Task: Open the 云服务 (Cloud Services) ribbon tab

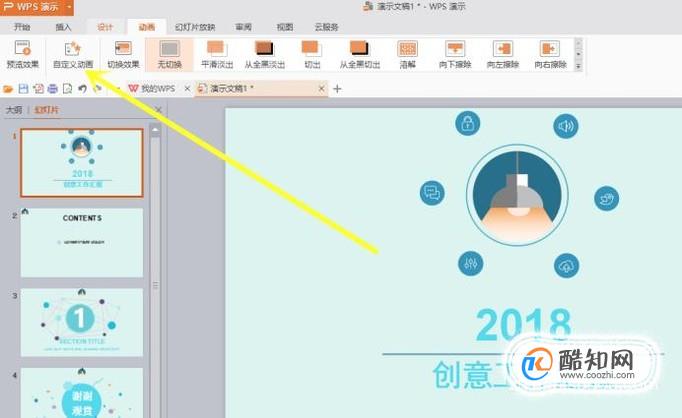Action: click(x=326, y=27)
